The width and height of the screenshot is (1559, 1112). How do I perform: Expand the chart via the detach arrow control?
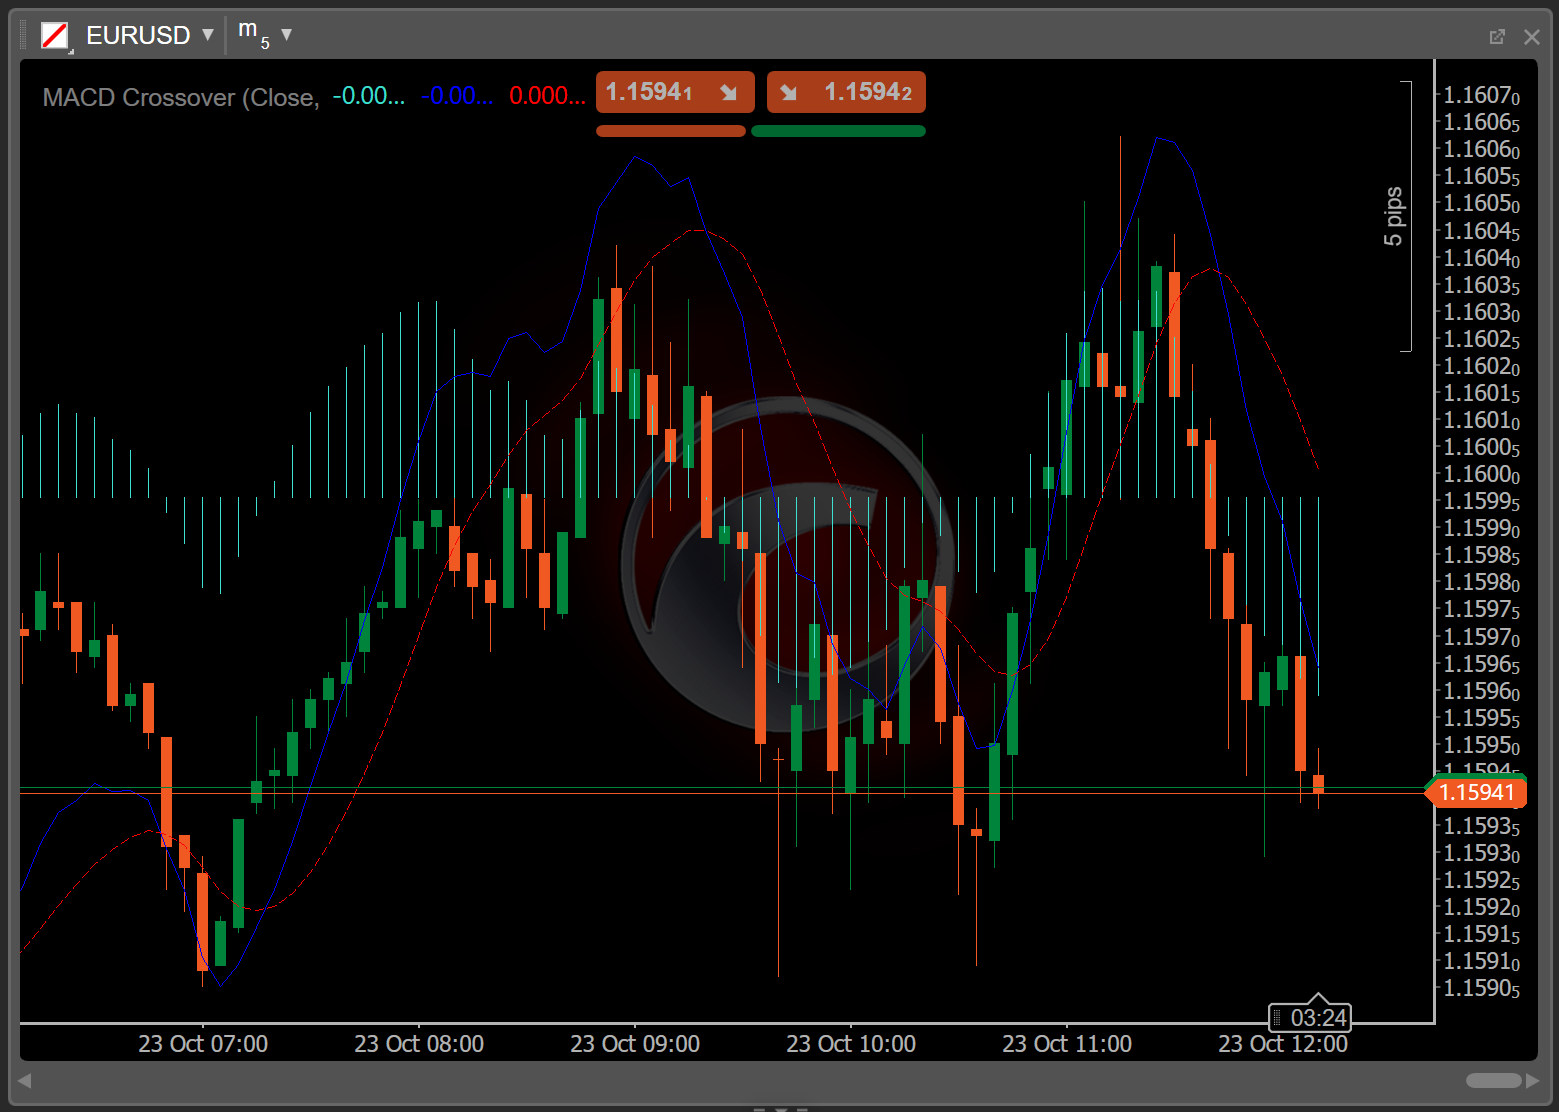(x=1497, y=35)
